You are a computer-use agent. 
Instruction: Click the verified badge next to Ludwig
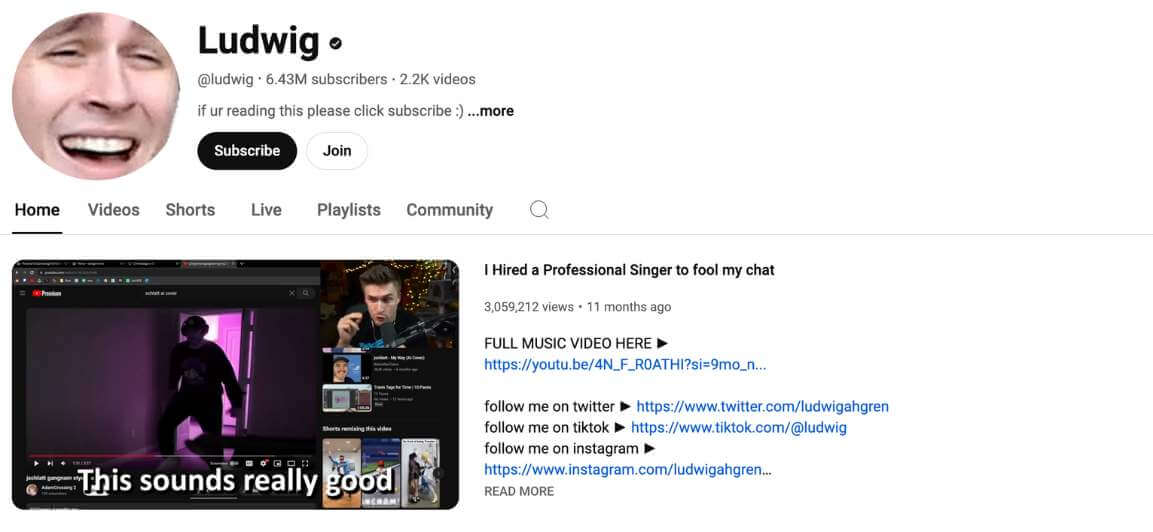pyautogui.click(x=335, y=43)
